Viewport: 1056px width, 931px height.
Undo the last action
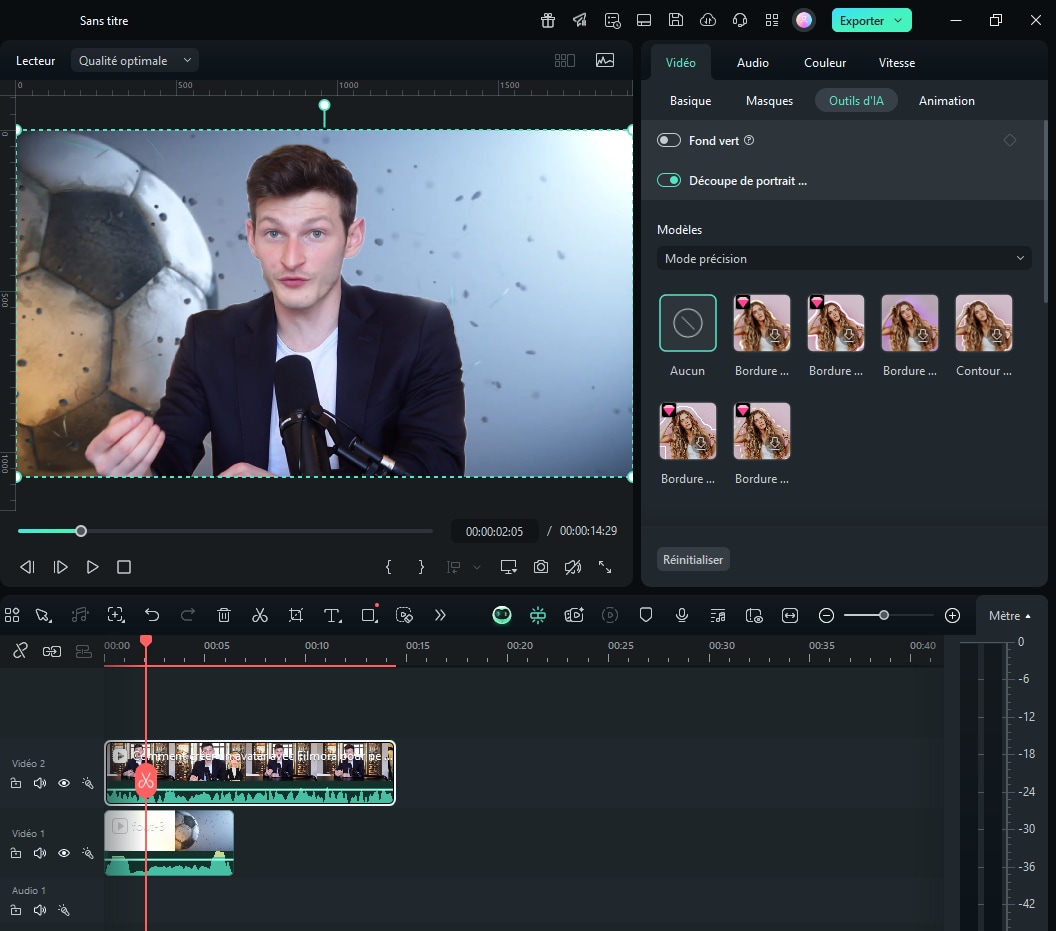pyautogui.click(x=152, y=615)
